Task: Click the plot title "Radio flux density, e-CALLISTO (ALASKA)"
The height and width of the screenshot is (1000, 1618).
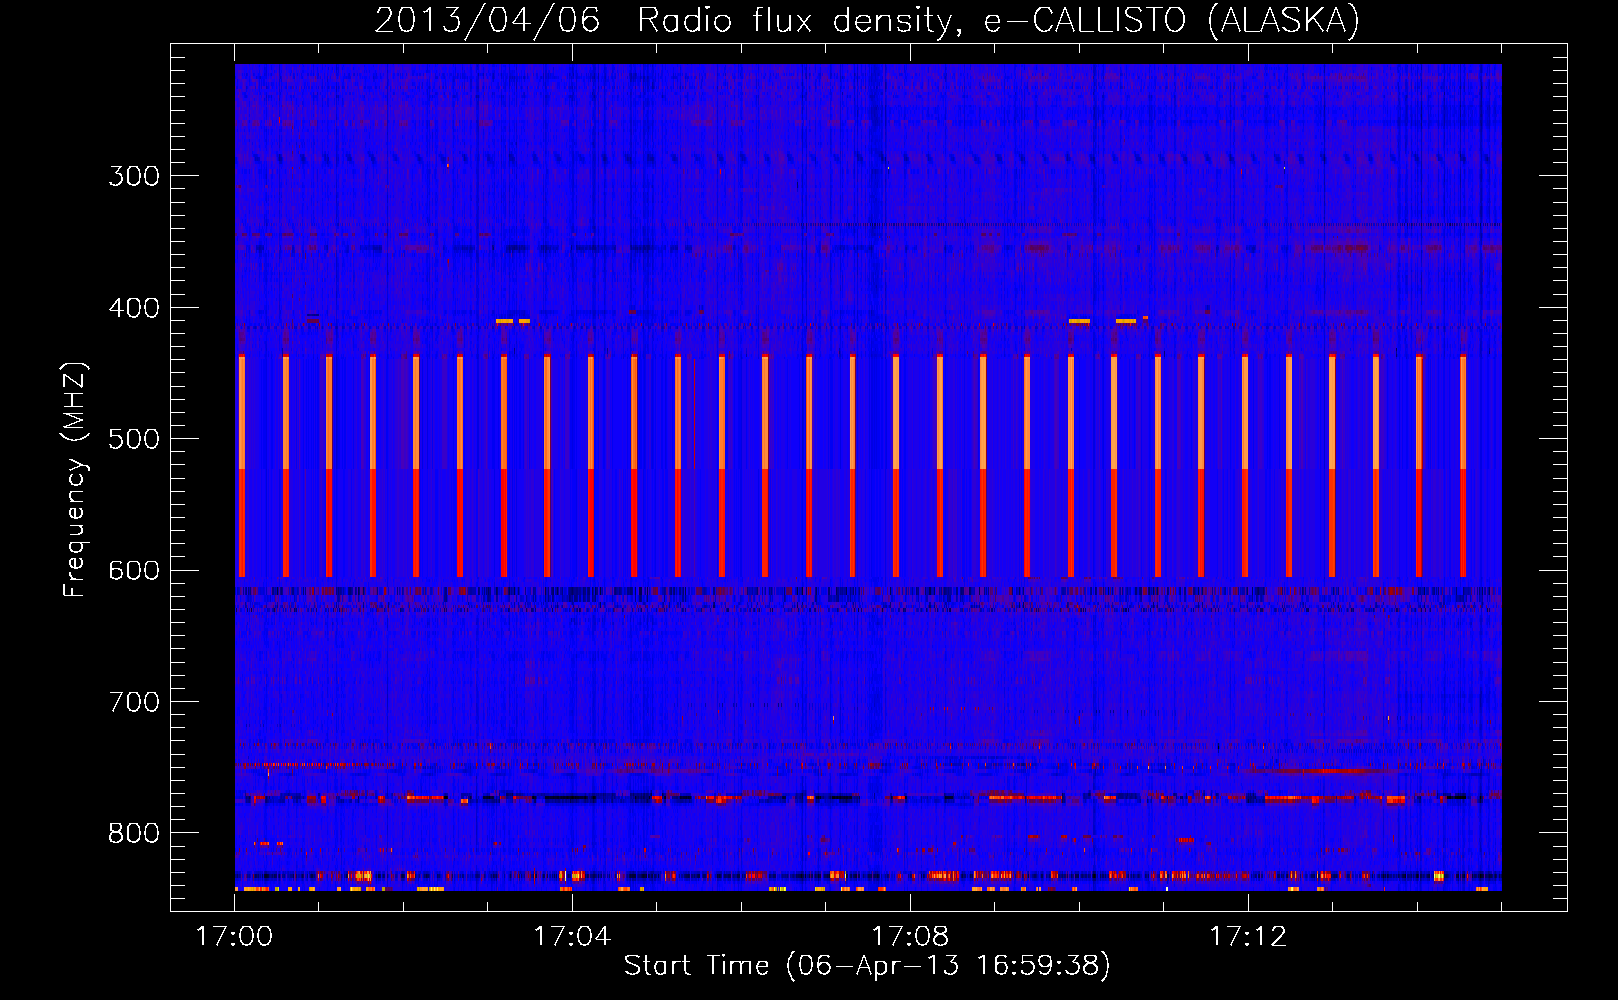Action: tap(999, 21)
